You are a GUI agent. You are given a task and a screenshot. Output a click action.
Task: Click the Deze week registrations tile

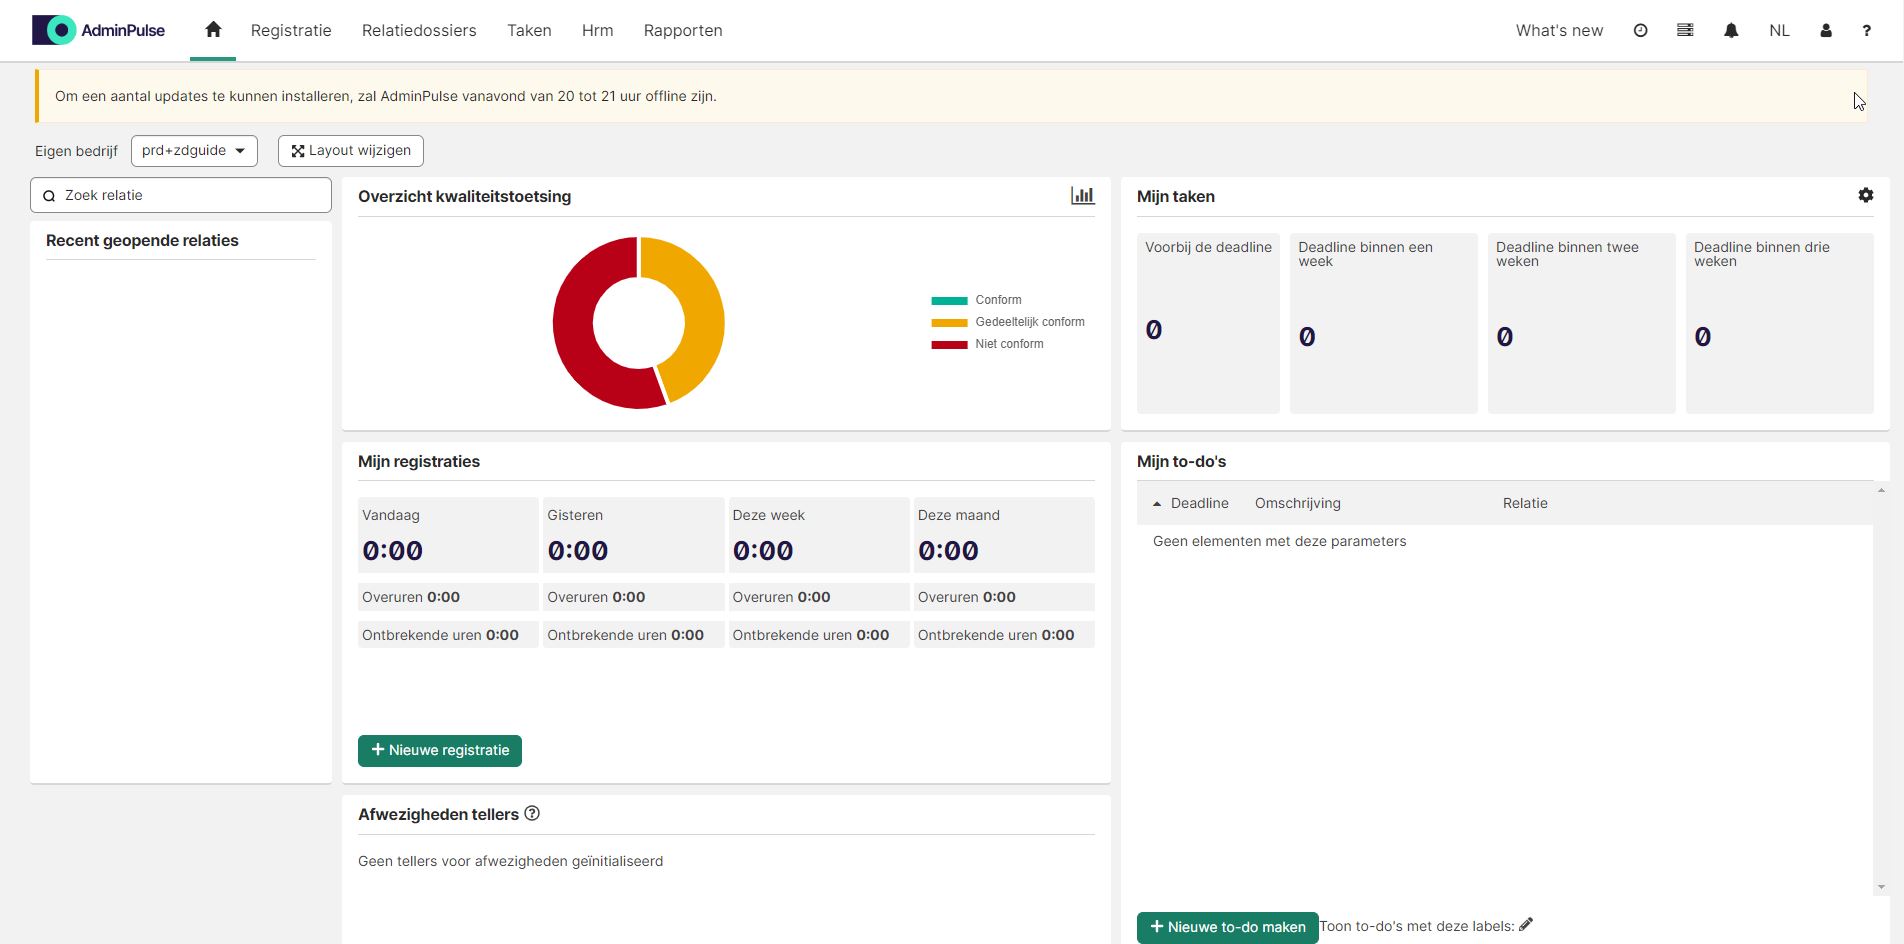point(819,535)
